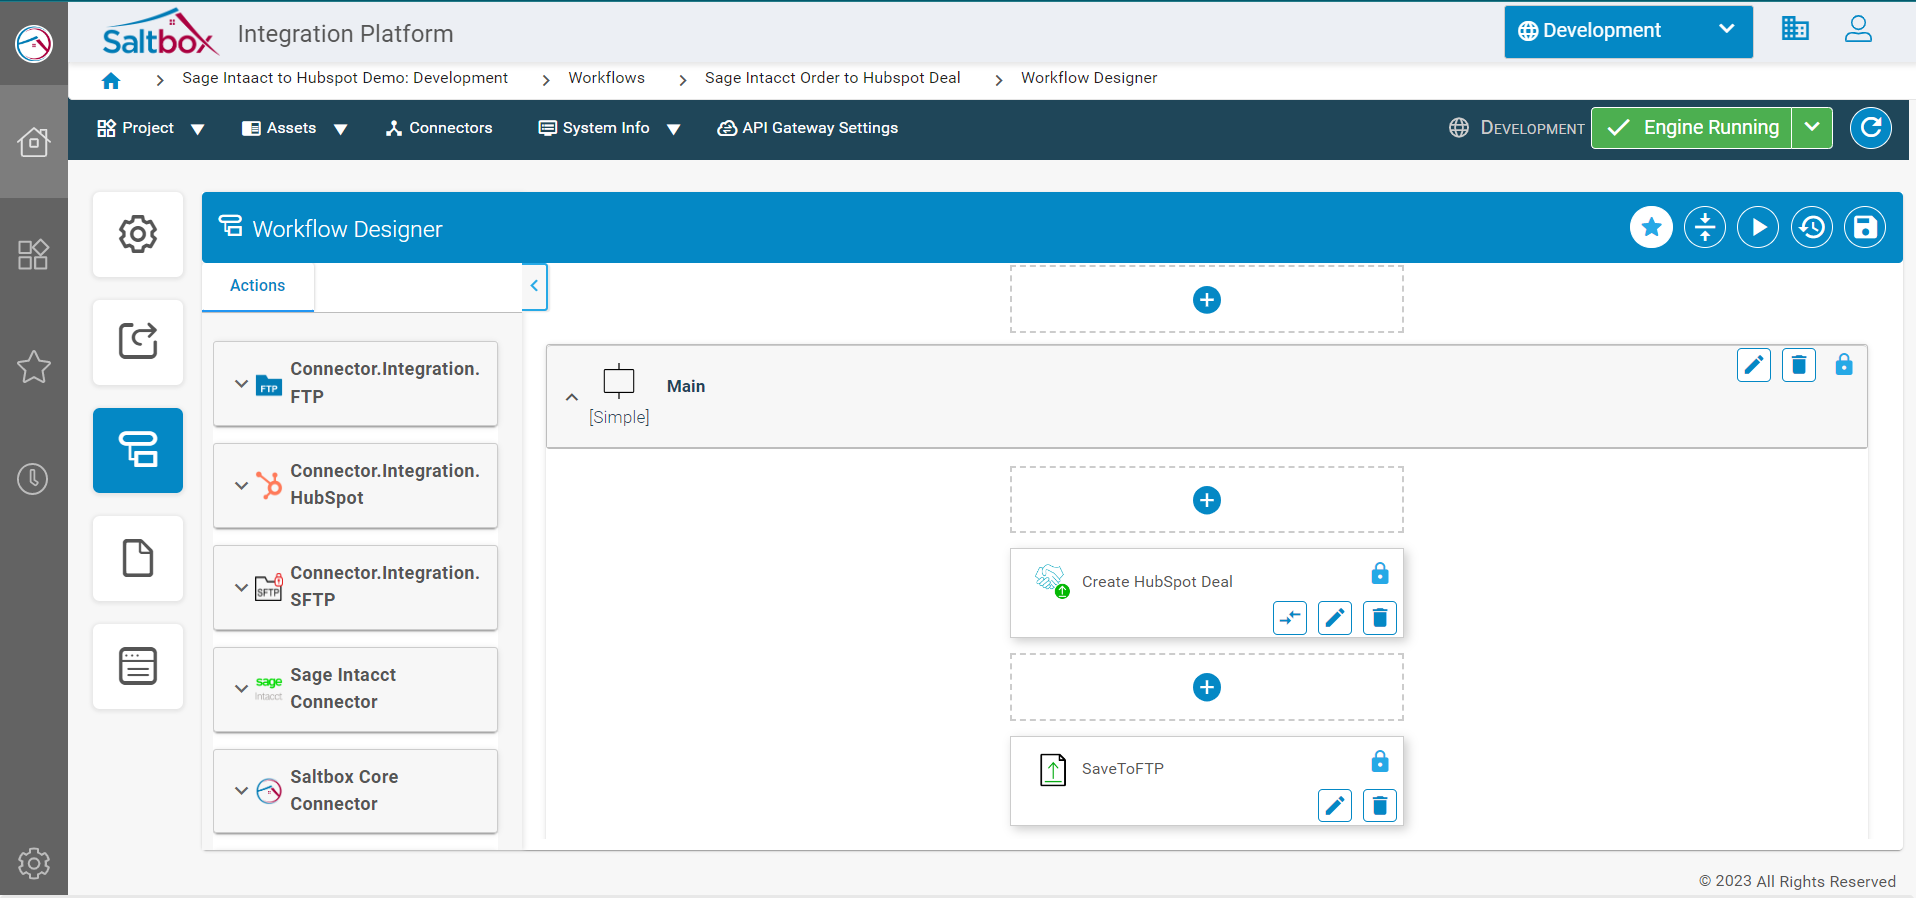The width and height of the screenshot is (1916, 898).
Task: Expand the Connector.Integration.HubSpot actions group
Action: click(x=241, y=485)
